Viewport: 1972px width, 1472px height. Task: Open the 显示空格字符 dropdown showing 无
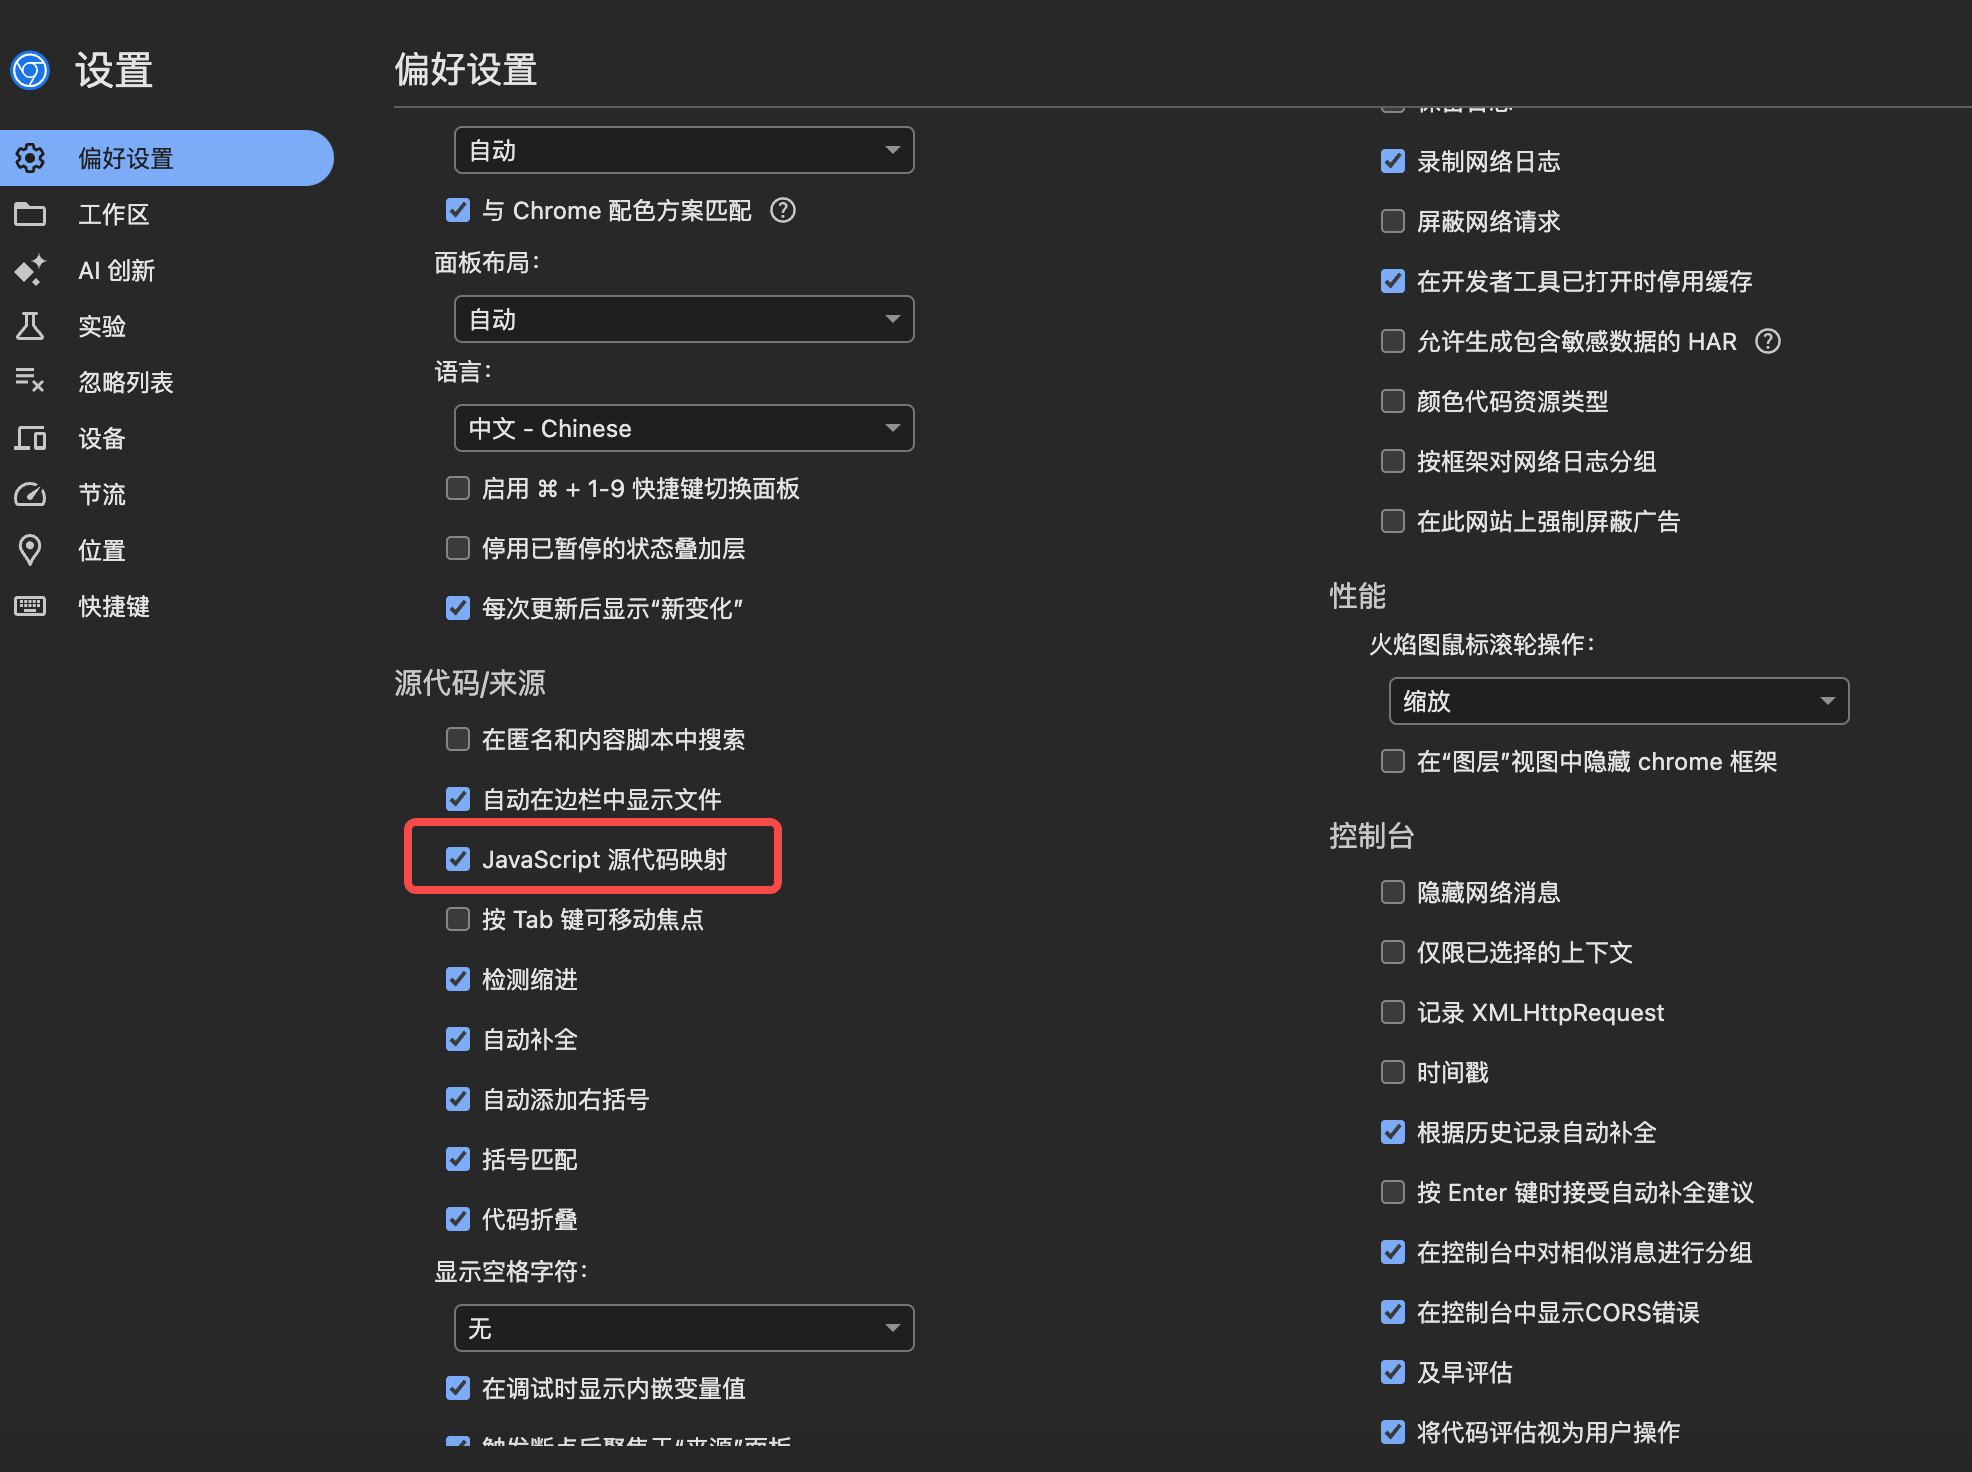(x=684, y=1328)
